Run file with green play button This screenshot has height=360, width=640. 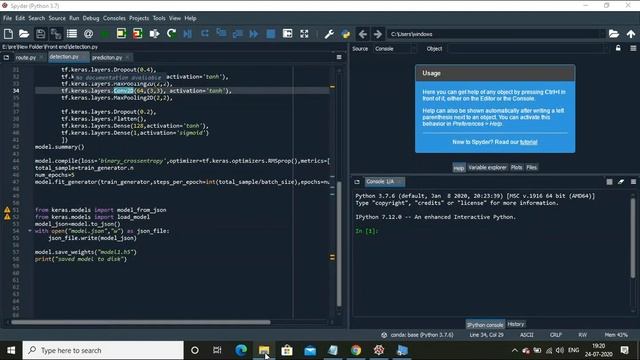pos(104,34)
